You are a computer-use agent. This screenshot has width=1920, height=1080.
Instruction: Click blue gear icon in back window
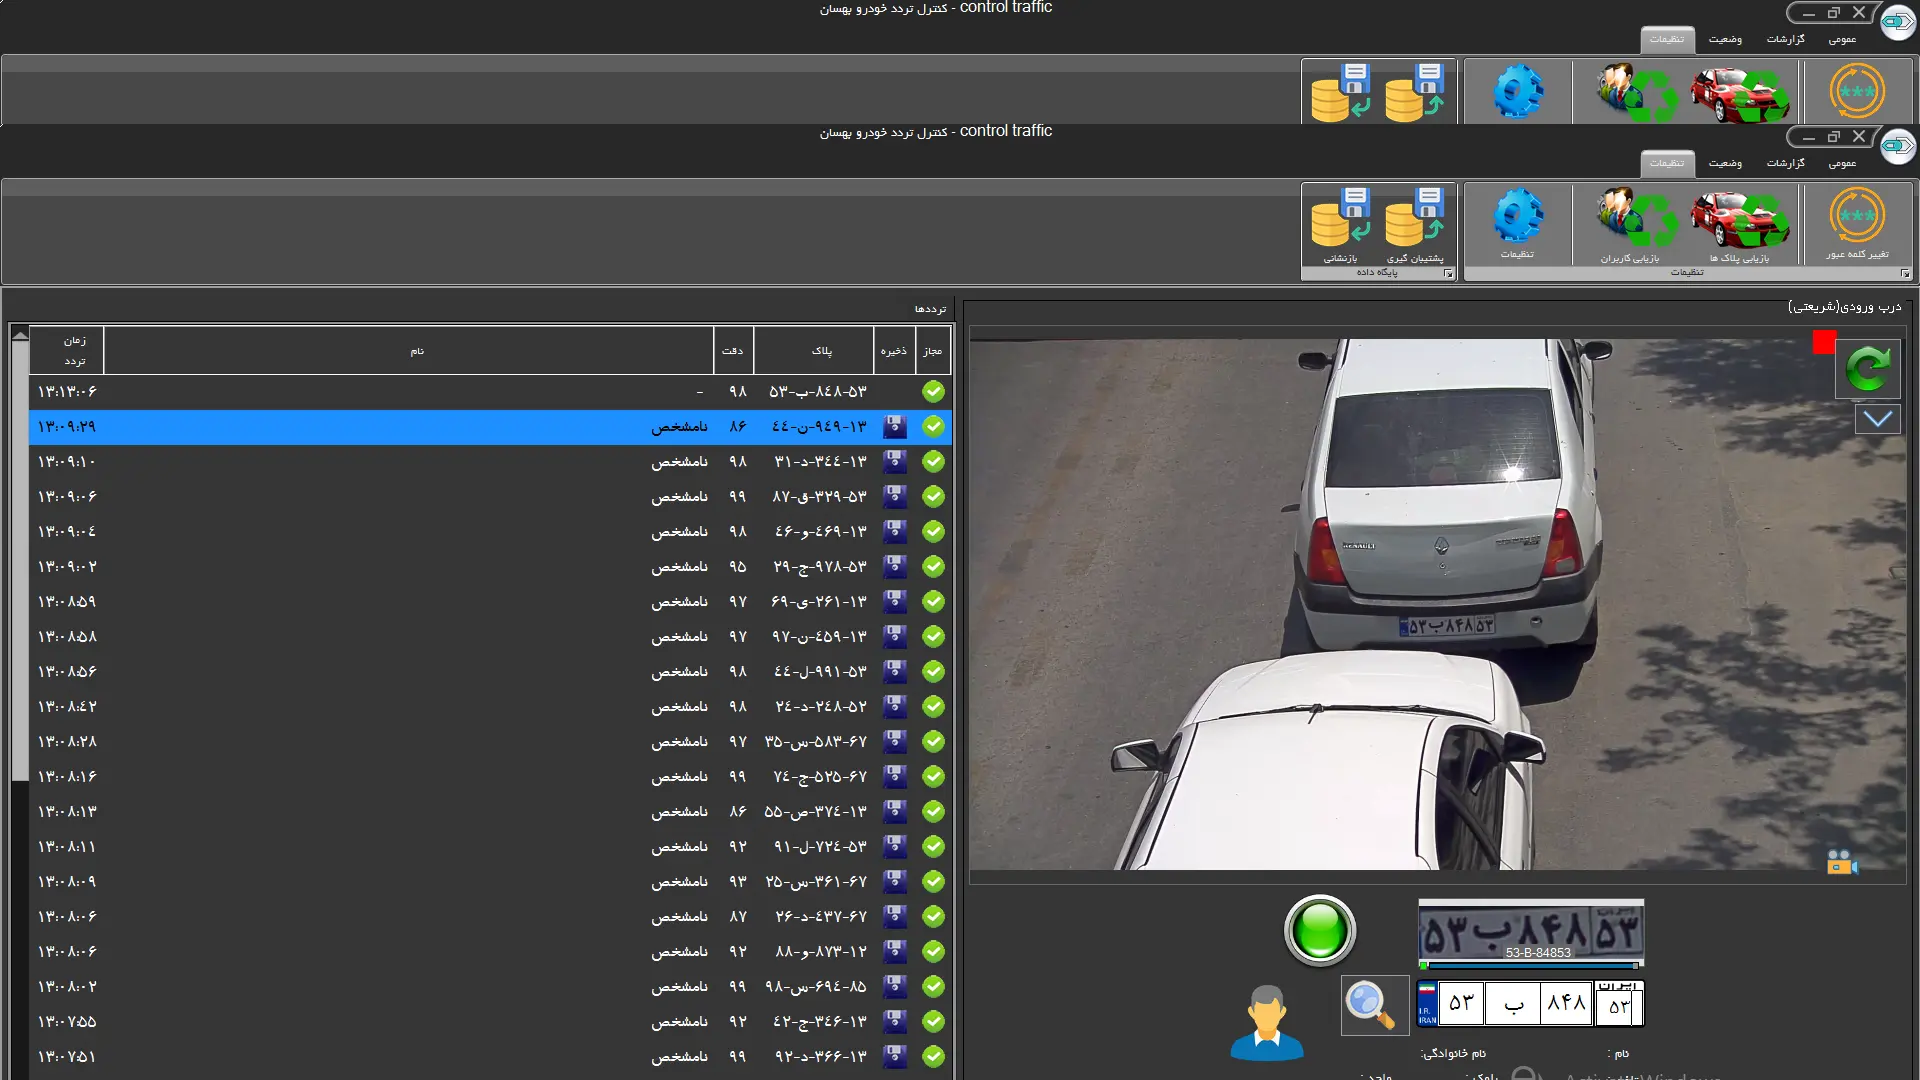point(1518,91)
